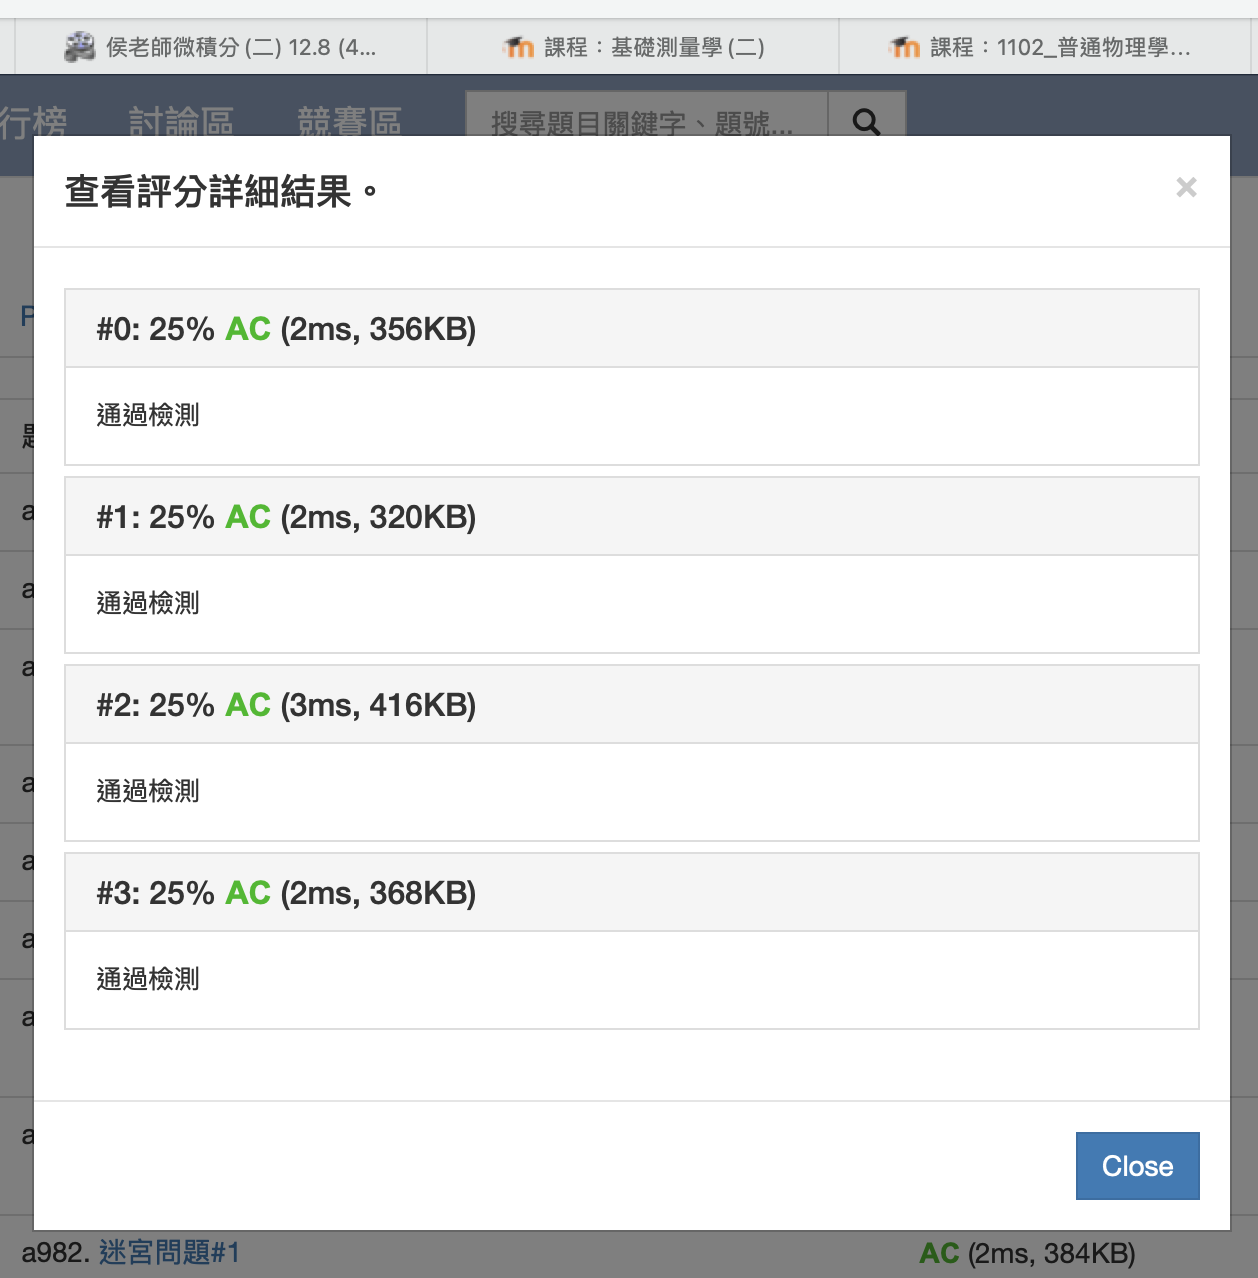Open the 課程：基礎測量學 (二) browser tab
Screen dimensions: 1258x1278
pos(654,47)
